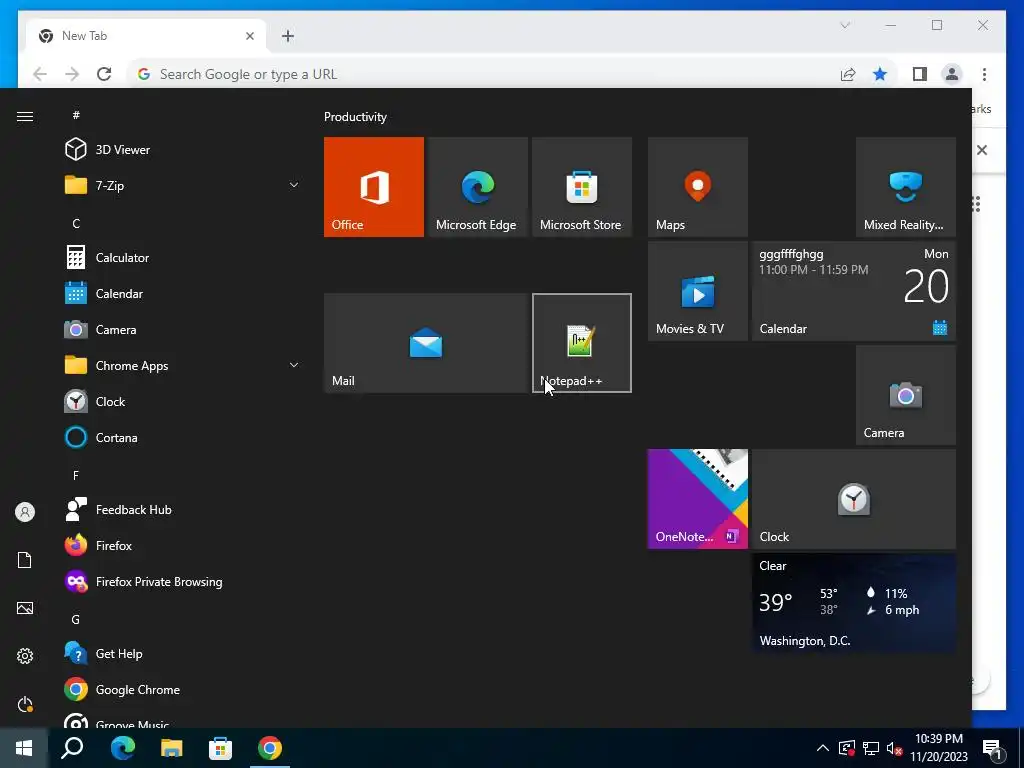This screenshot has height=768, width=1024.
Task: Open Chrome three-dot menu
Action: point(984,74)
